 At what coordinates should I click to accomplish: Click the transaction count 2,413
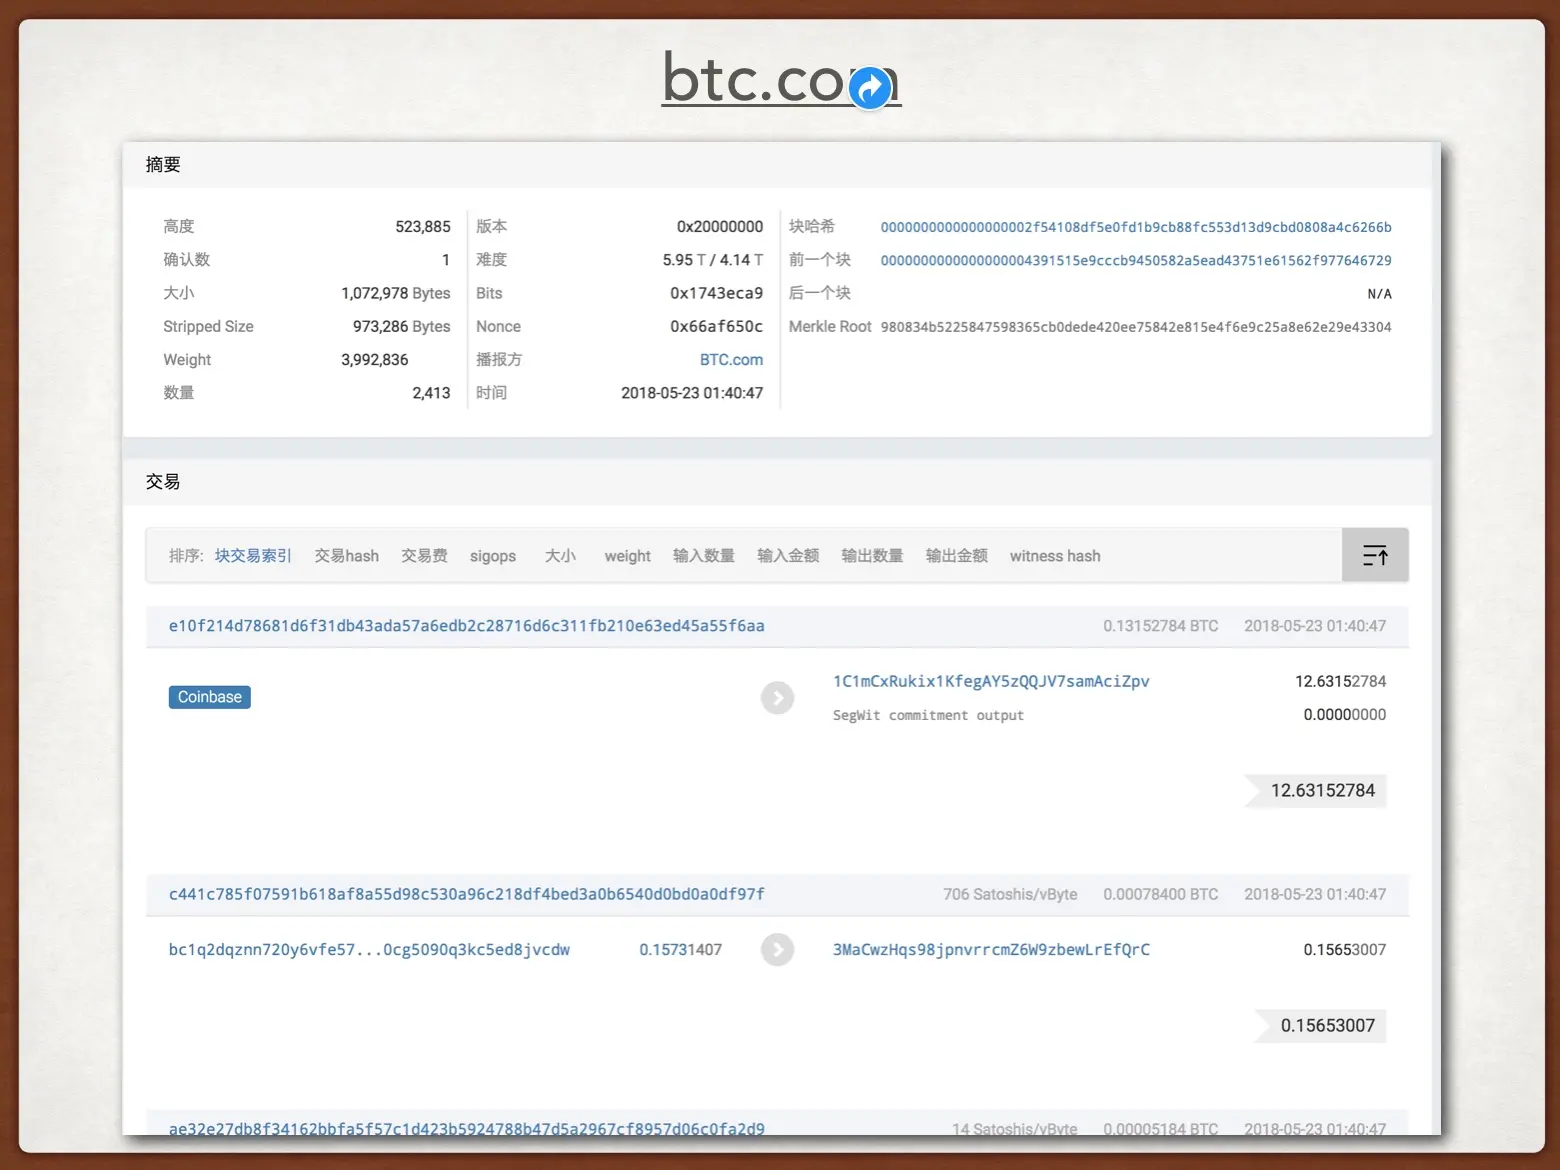coord(431,393)
